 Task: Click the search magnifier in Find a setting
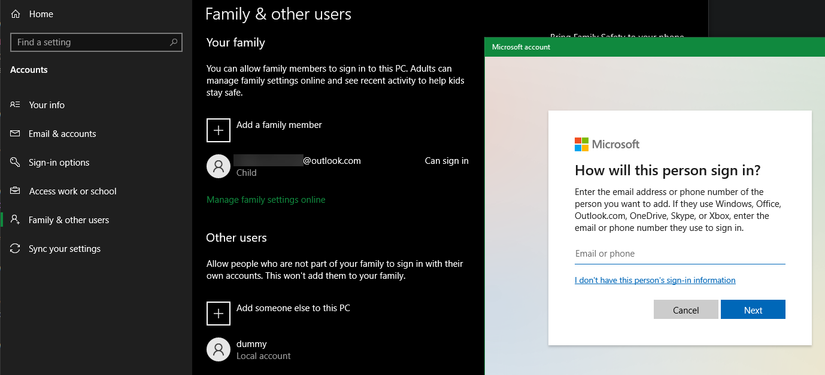pos(174,42)
